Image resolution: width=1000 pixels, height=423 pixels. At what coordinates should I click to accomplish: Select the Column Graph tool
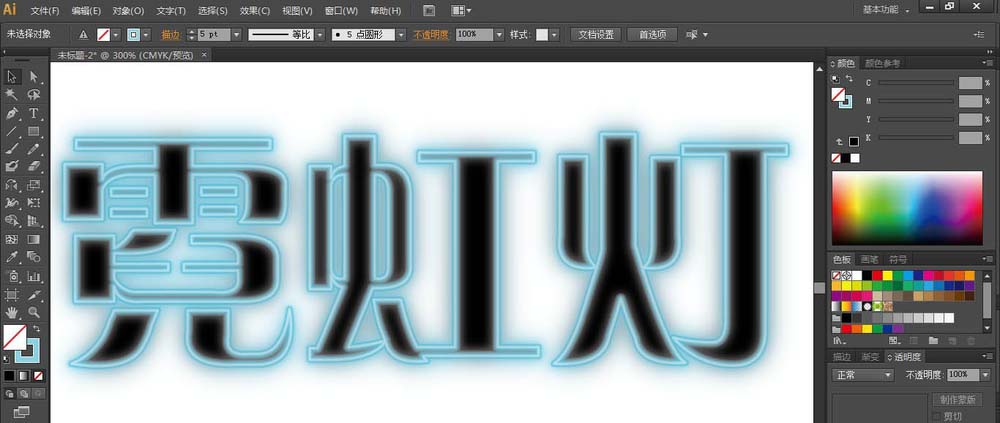pos(34,276)
